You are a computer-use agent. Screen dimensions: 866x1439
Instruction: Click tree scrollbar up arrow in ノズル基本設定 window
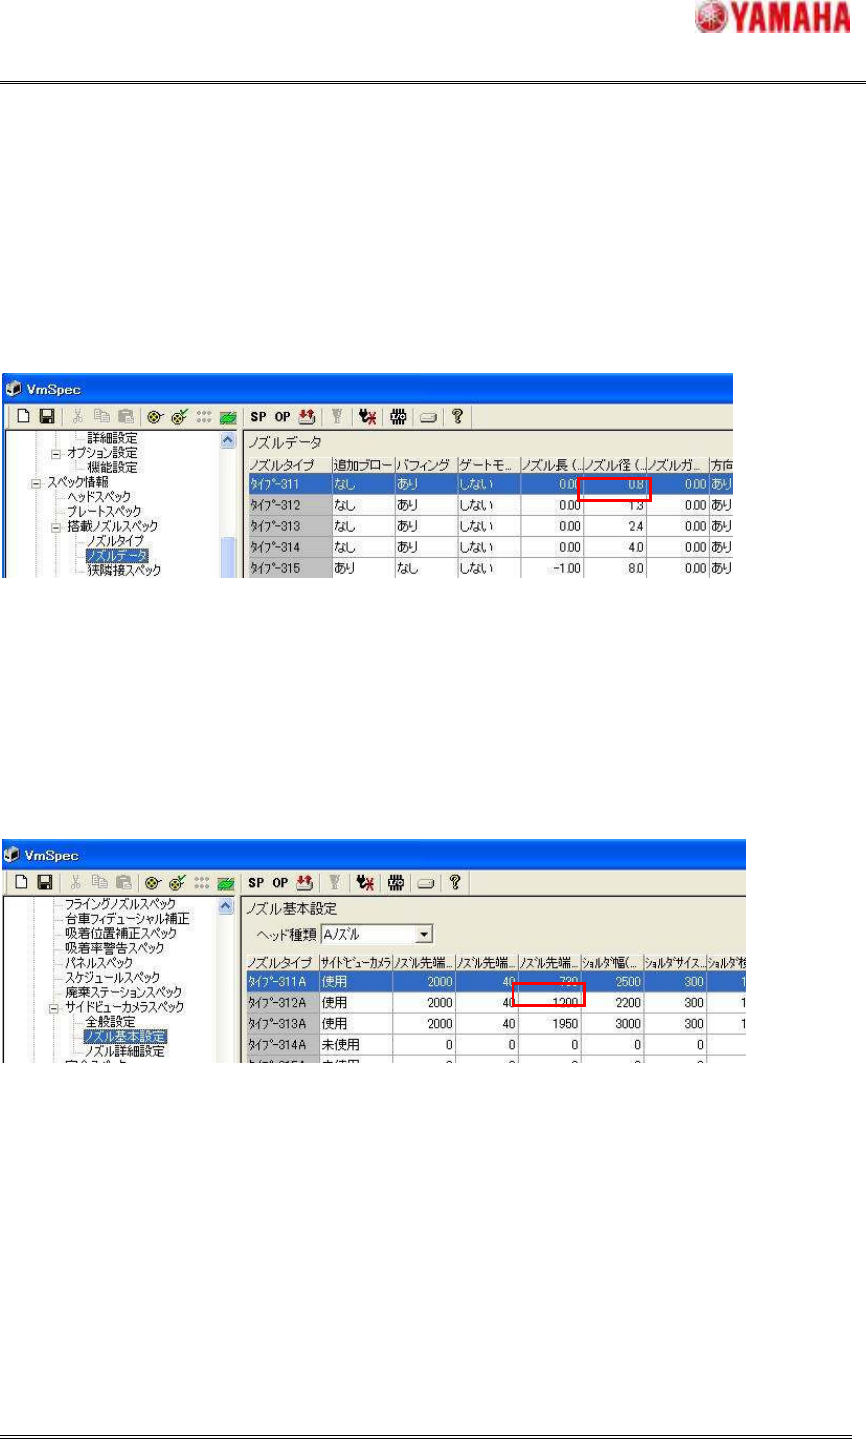(227, 906)
